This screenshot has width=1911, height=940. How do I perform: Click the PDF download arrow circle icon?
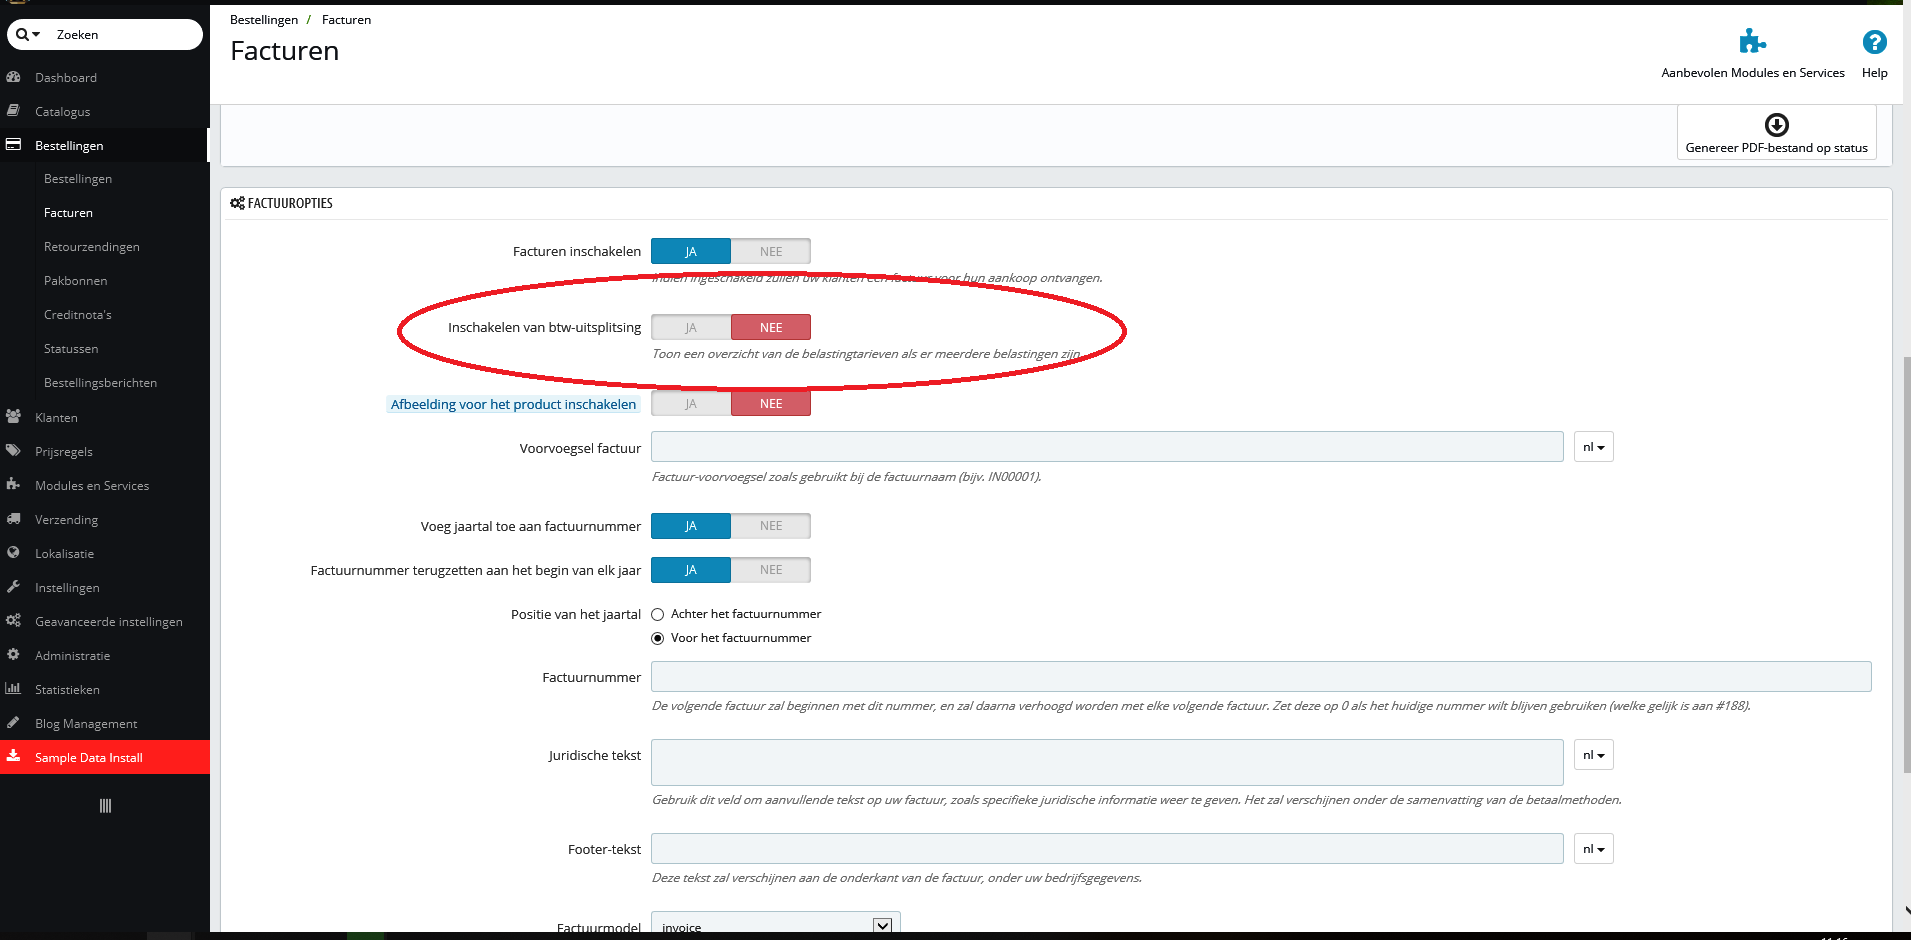[x=1777, y=125]
